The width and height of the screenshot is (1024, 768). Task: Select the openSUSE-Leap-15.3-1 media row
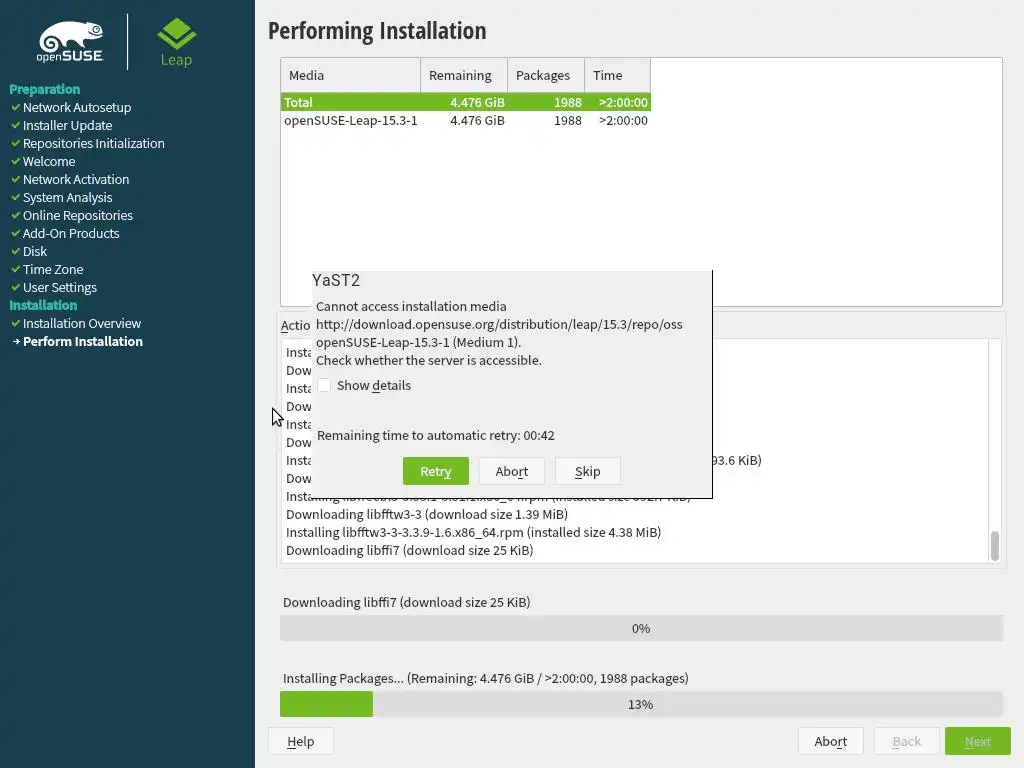[x=466, y=120]
